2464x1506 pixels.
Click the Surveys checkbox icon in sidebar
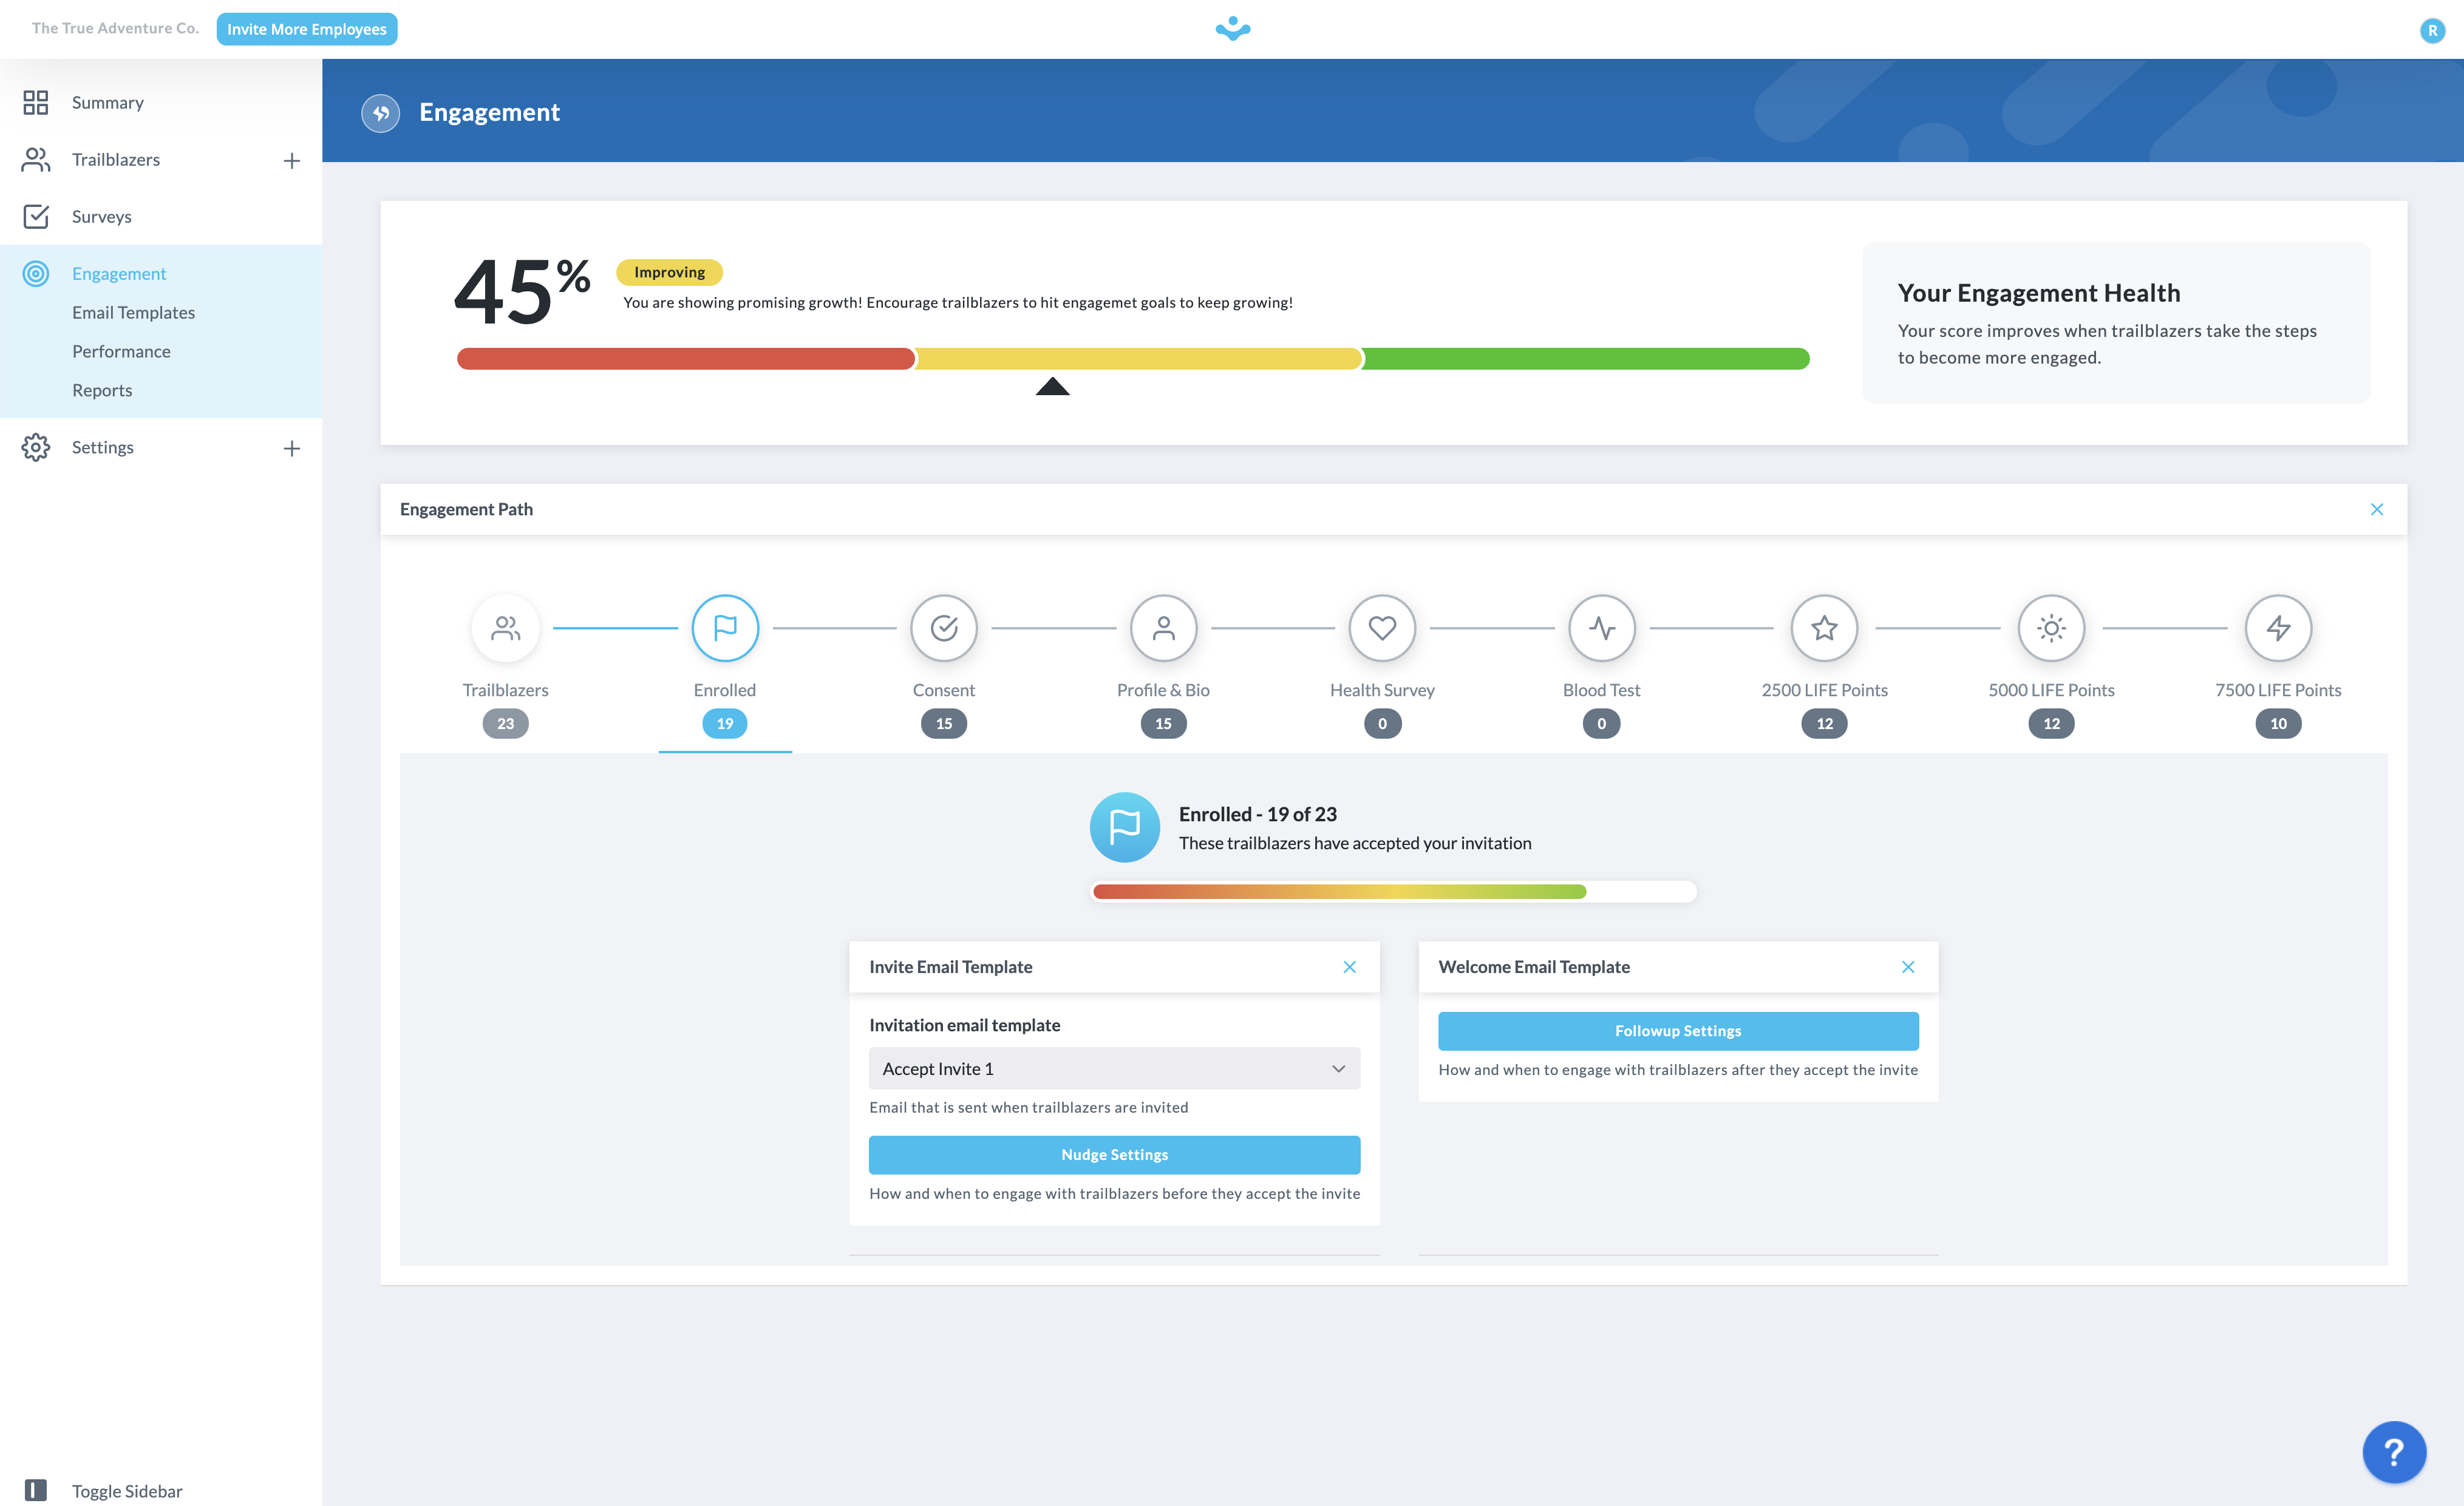(x=36, y=216)
